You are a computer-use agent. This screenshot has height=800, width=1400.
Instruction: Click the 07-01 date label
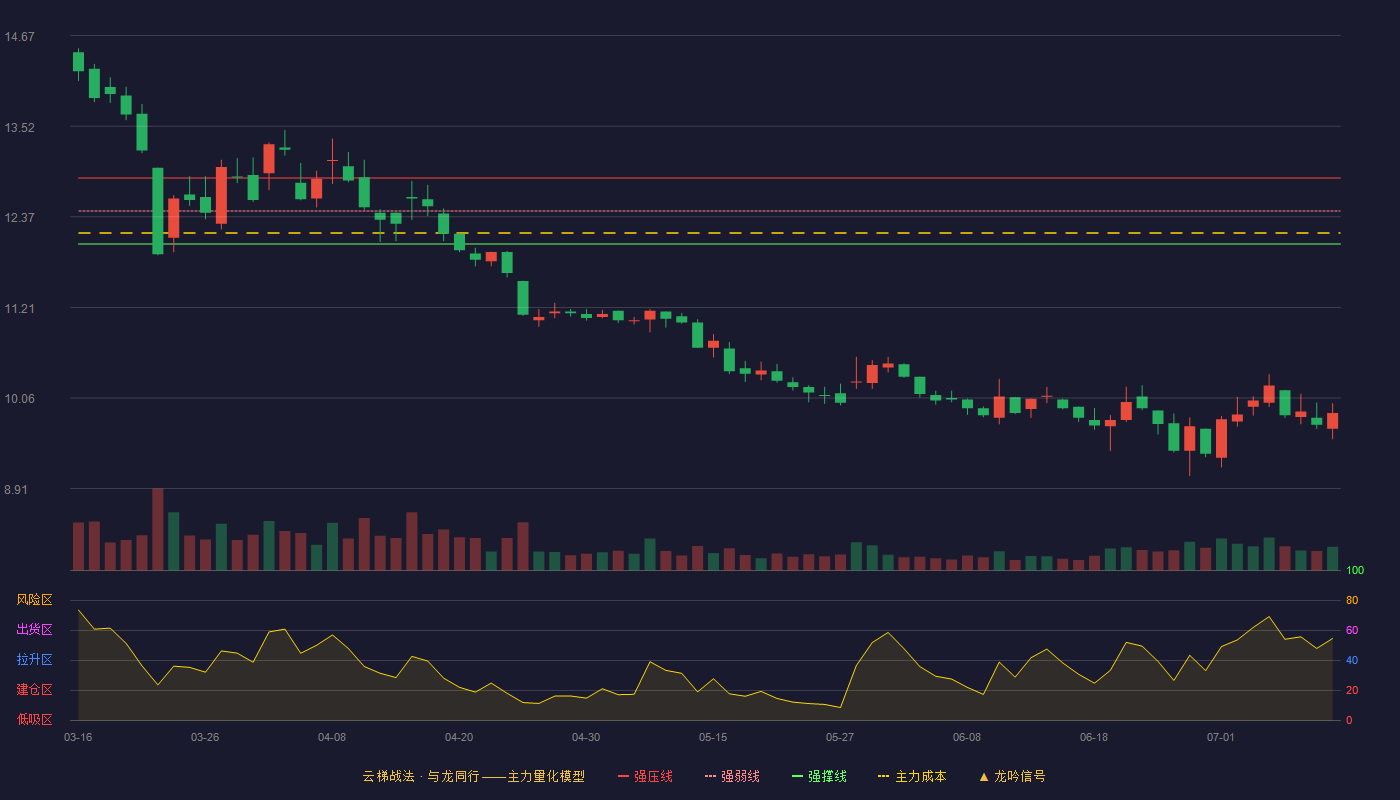coord(1221,737)
